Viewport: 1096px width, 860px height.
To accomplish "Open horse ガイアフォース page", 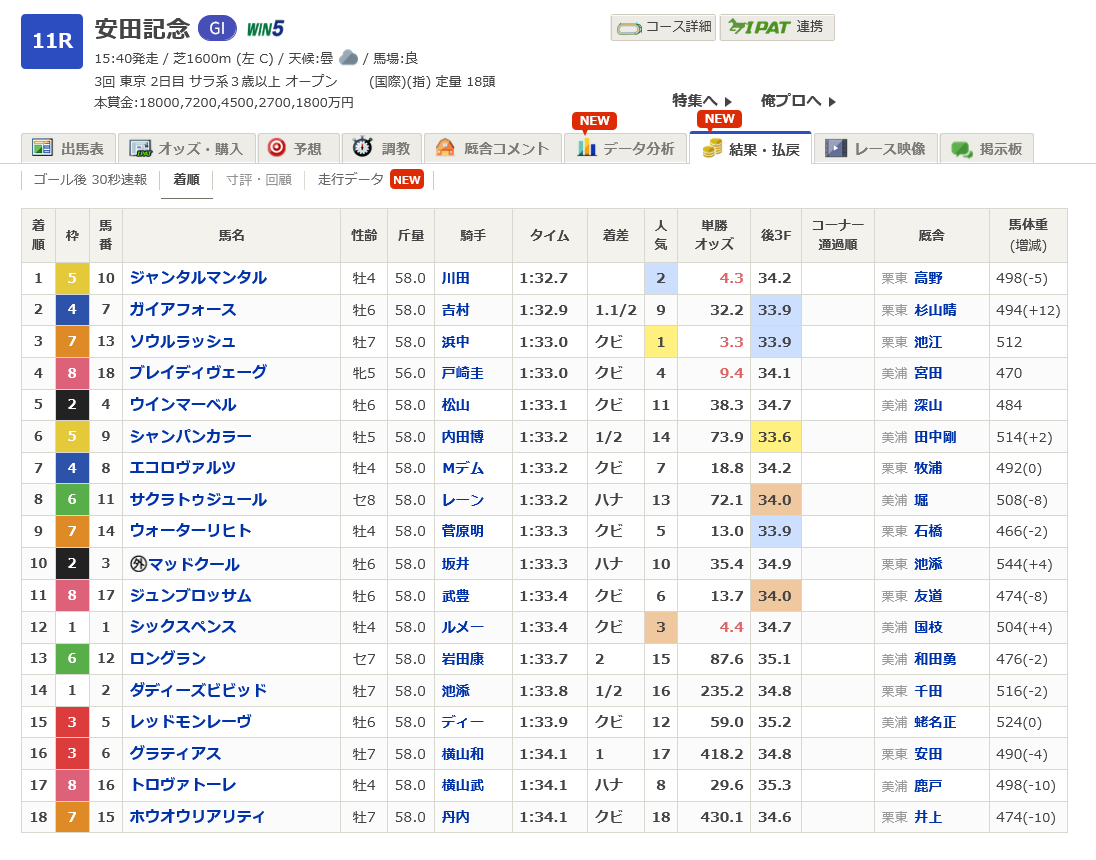I will coord(183,310).
